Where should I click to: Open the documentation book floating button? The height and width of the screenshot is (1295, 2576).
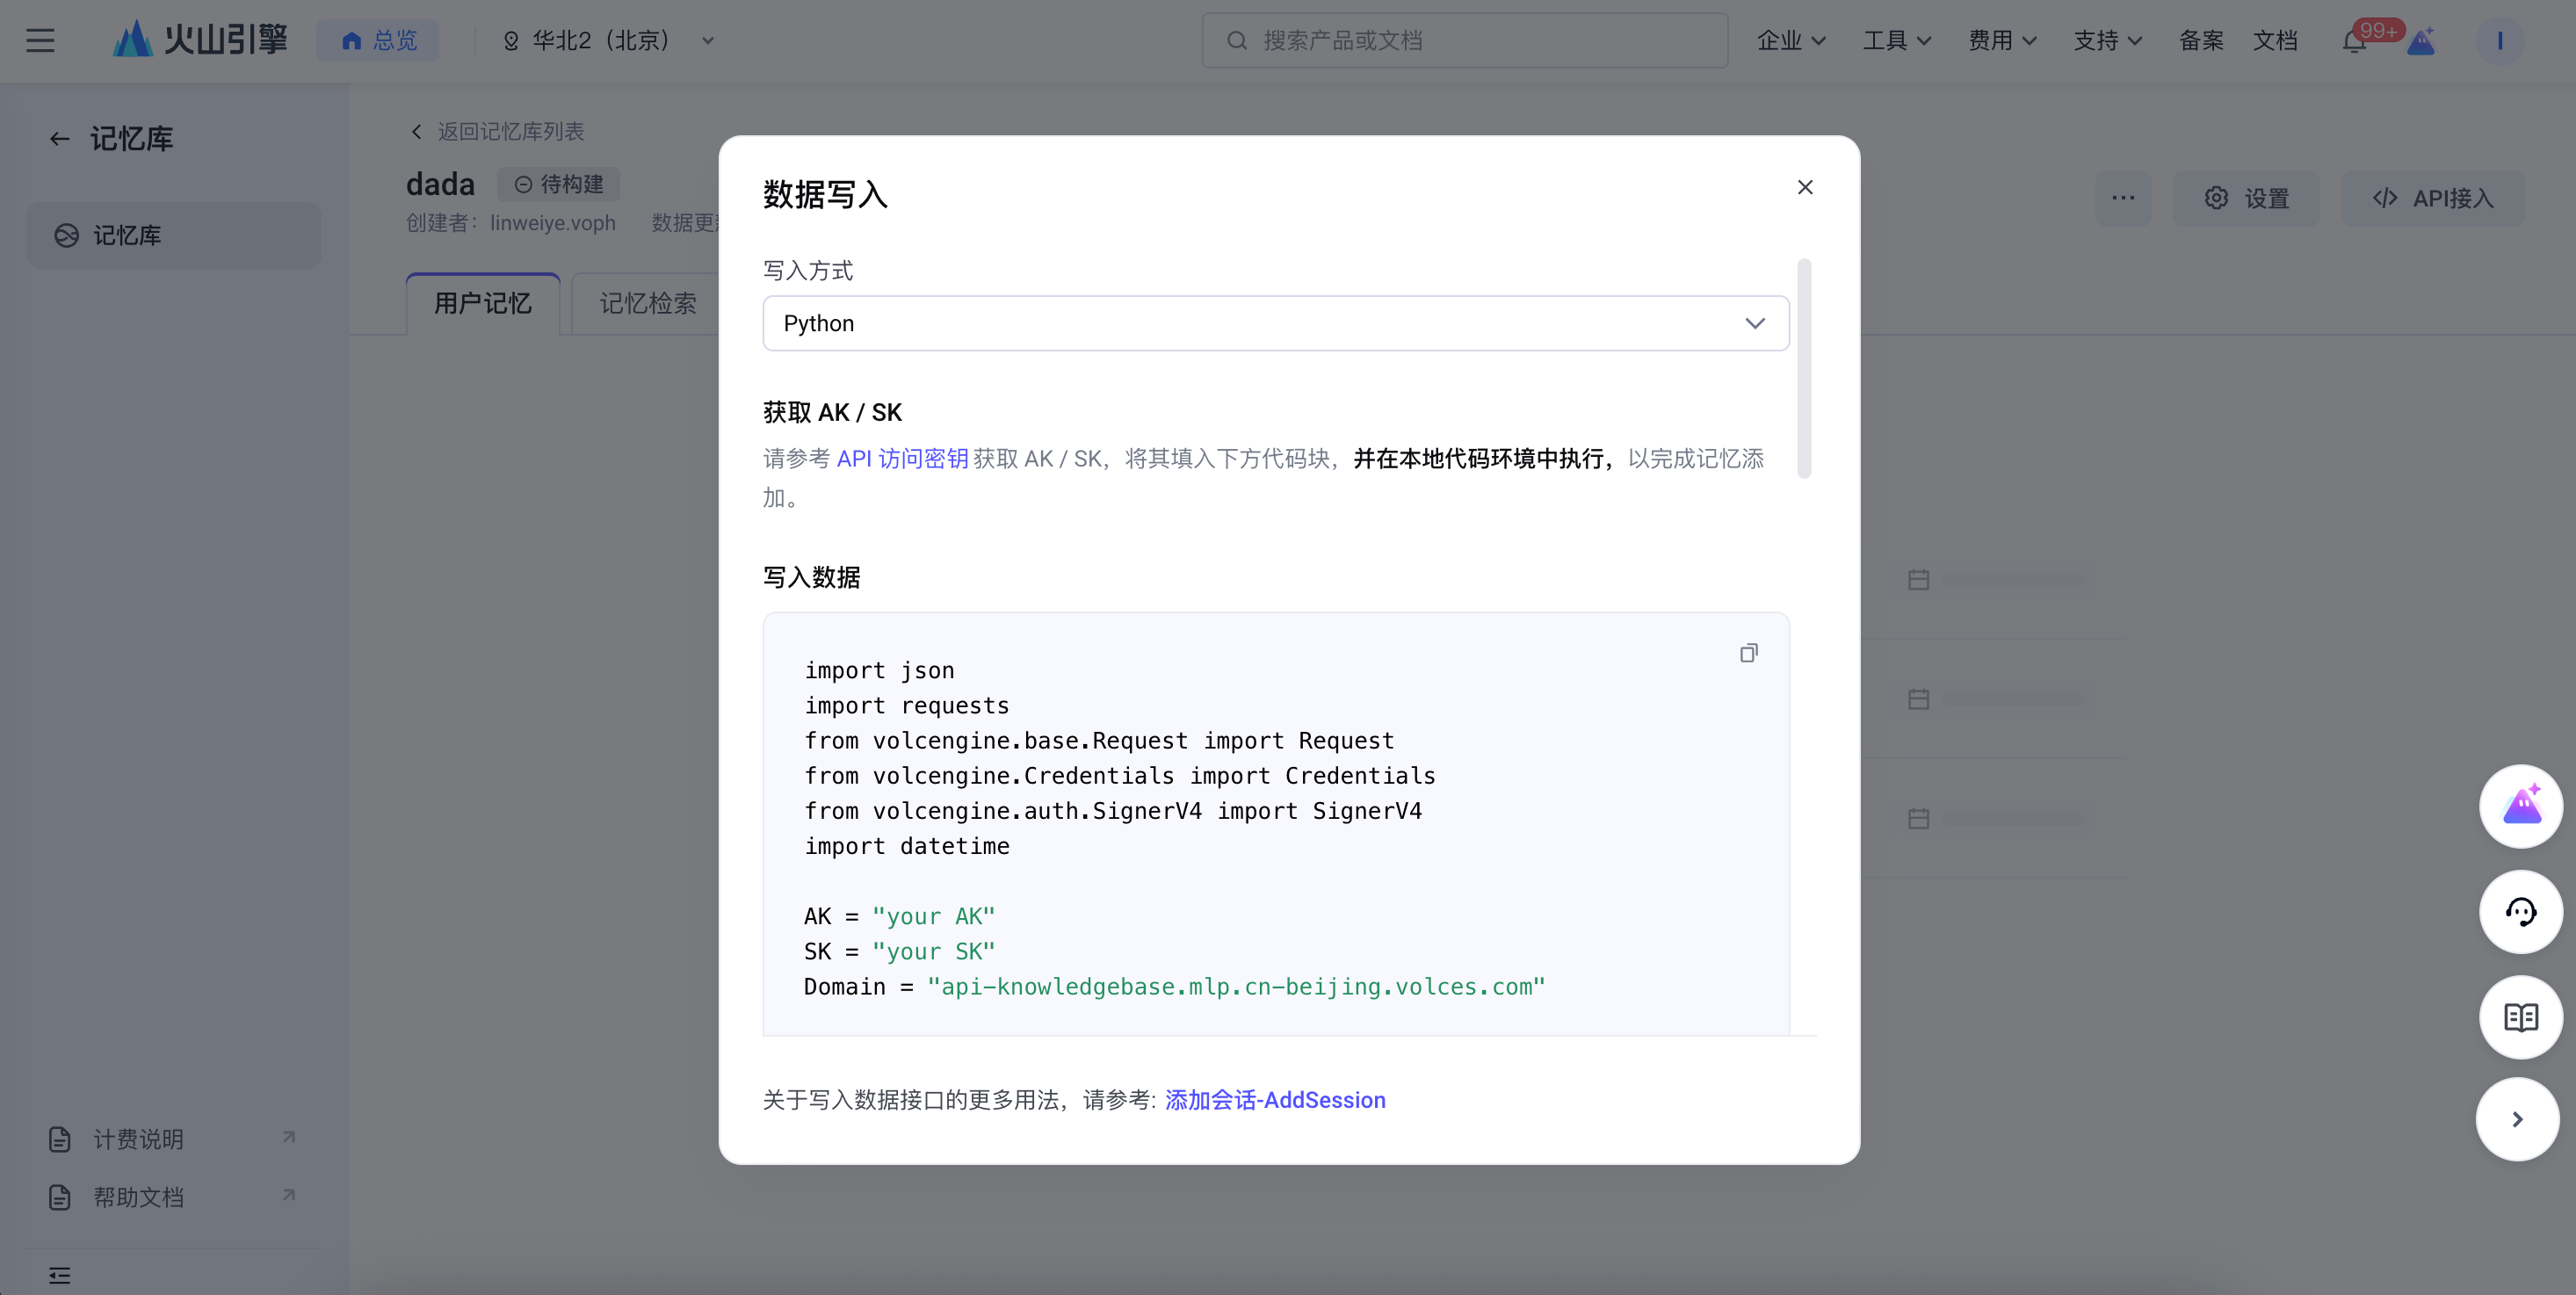coord(2520,1017)
